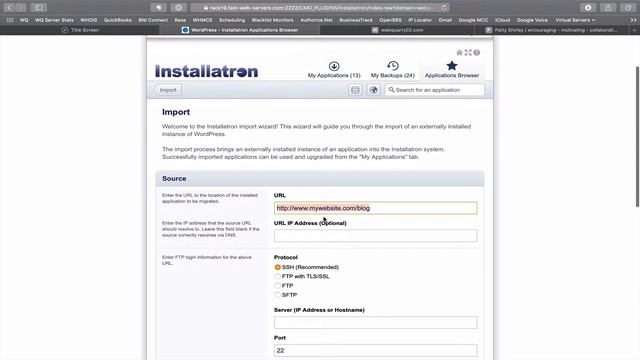This screenshot has height=360, width=640.
Task: Open the globe language icon
Action: (x=373, y=90)
